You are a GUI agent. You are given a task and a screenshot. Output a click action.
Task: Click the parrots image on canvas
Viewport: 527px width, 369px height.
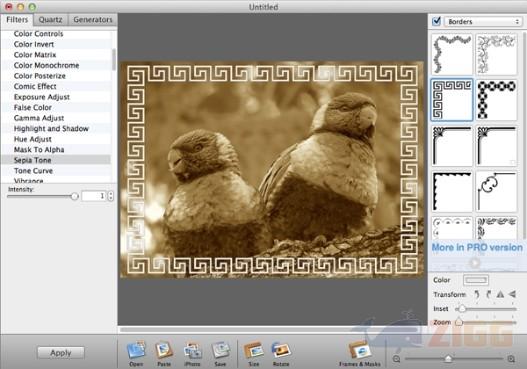pos(272,170)
